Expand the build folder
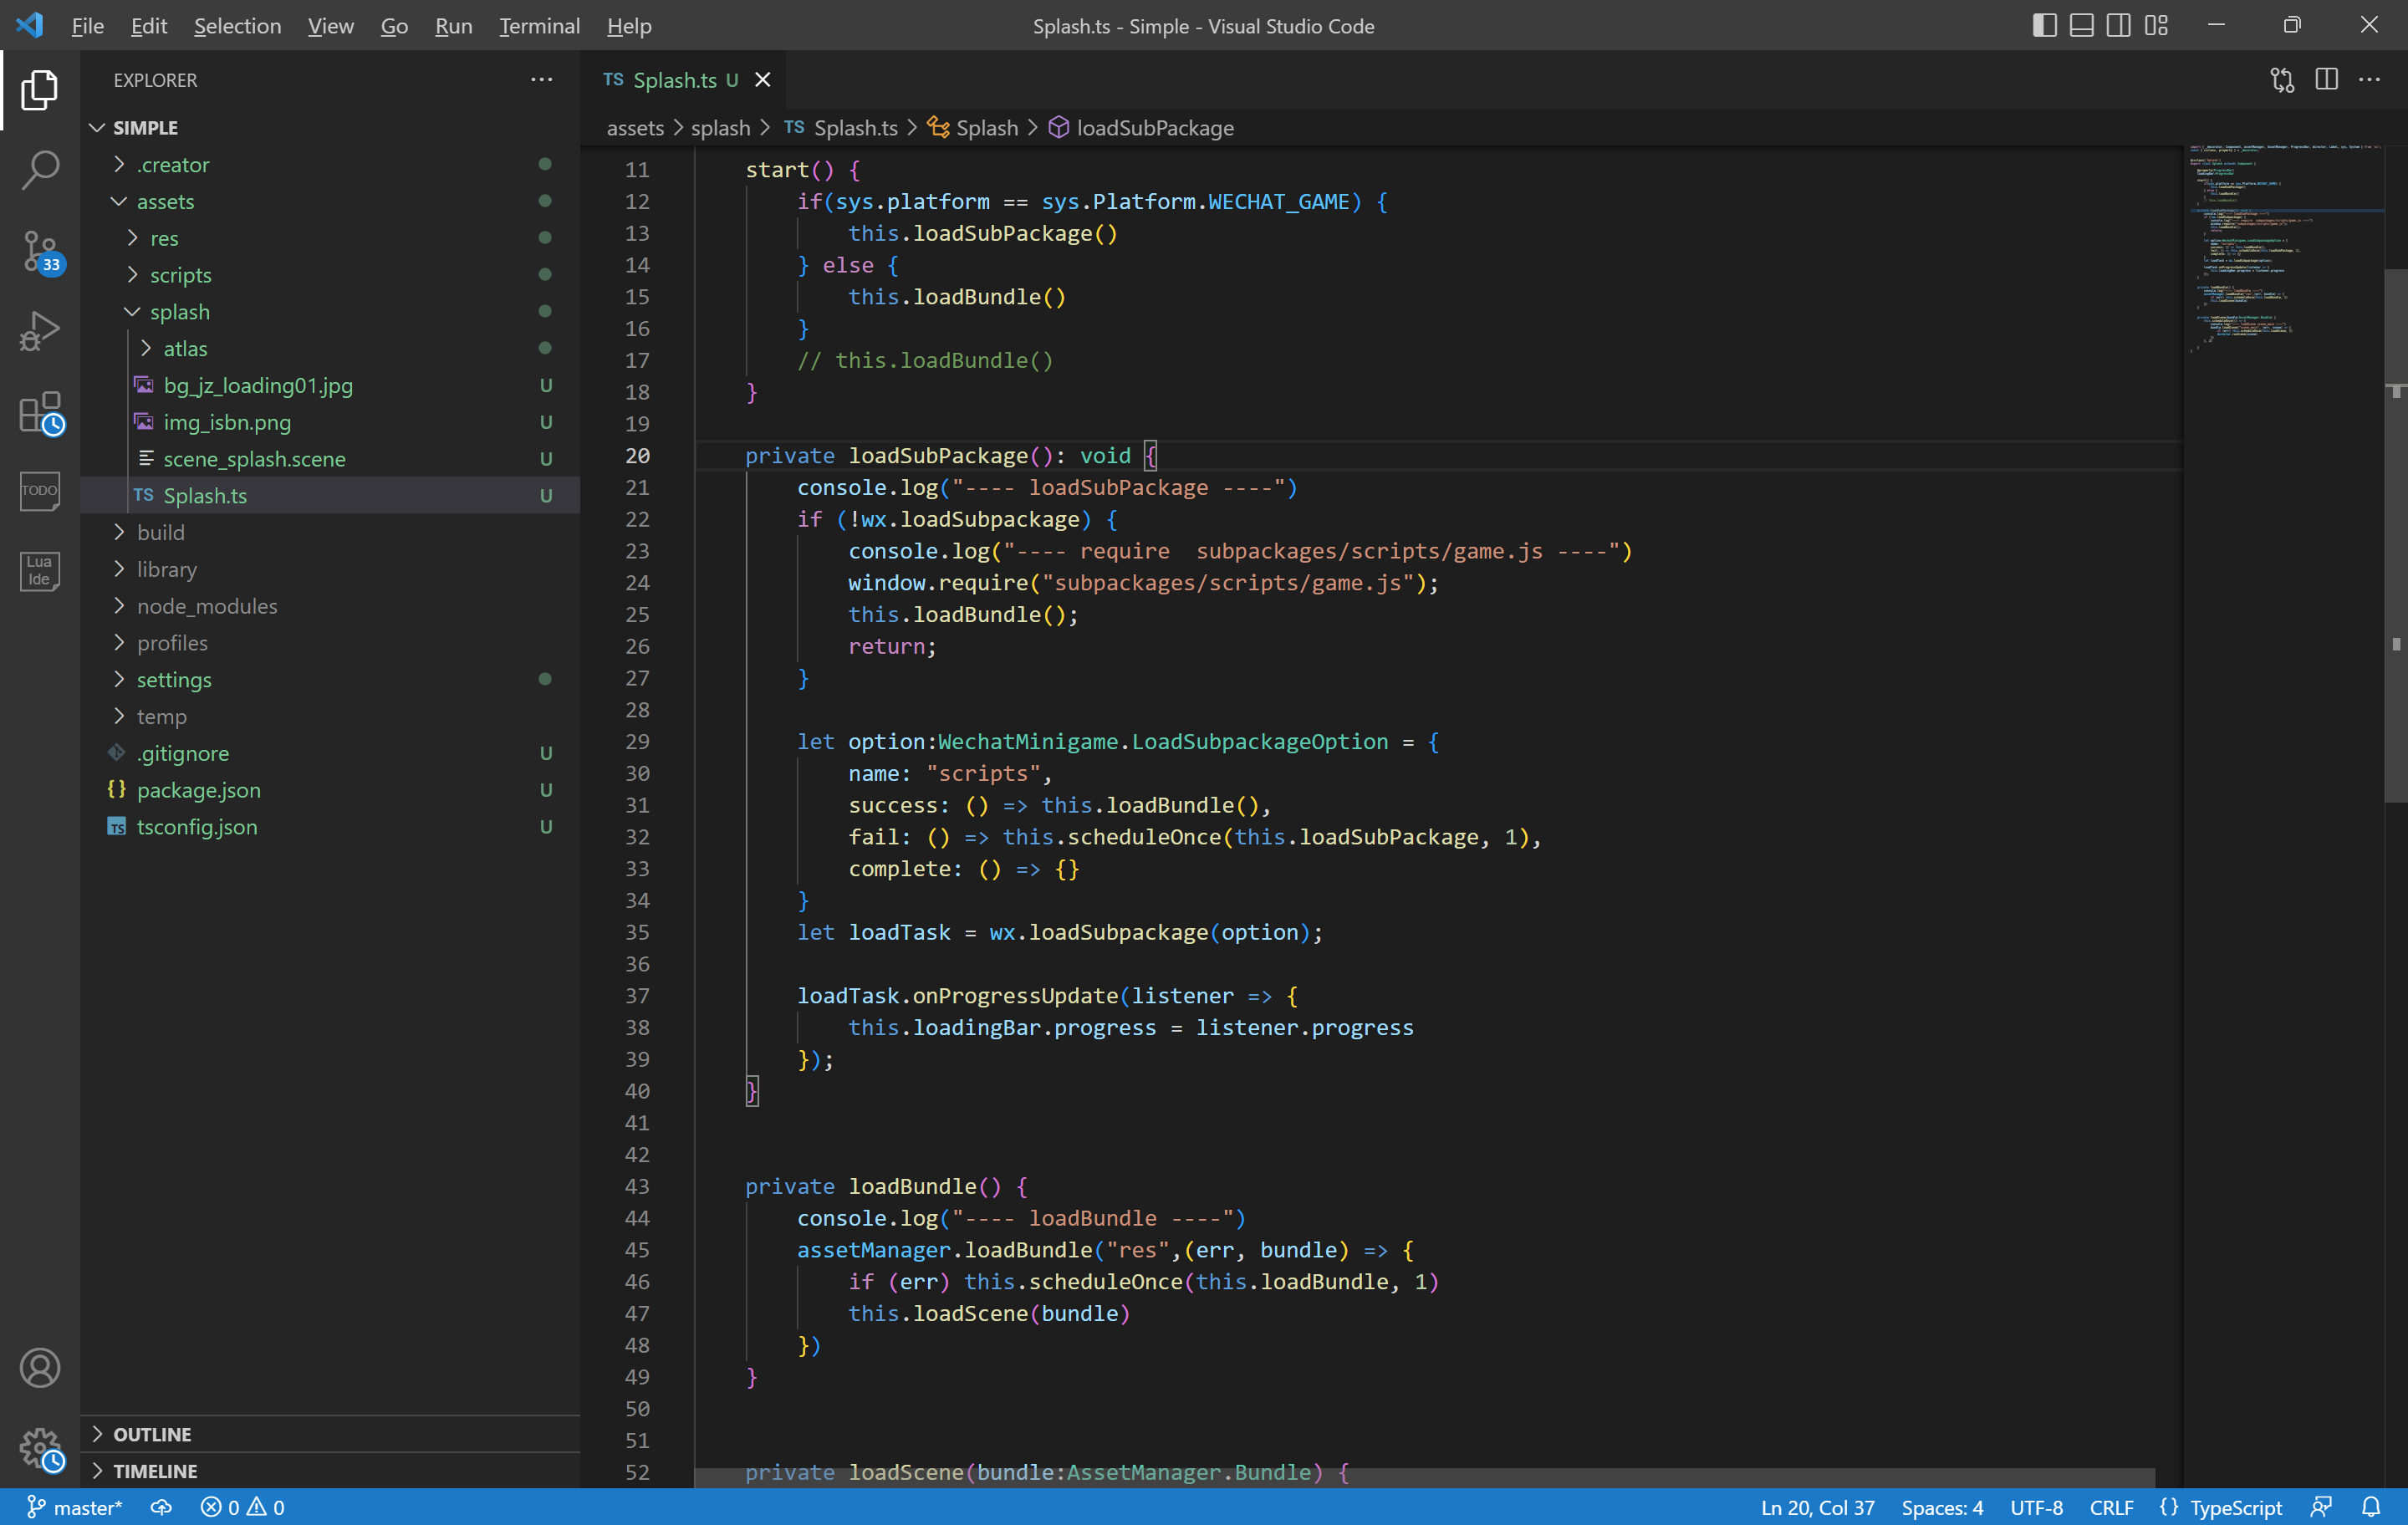2408x1525 pixels. click(160, 532)
